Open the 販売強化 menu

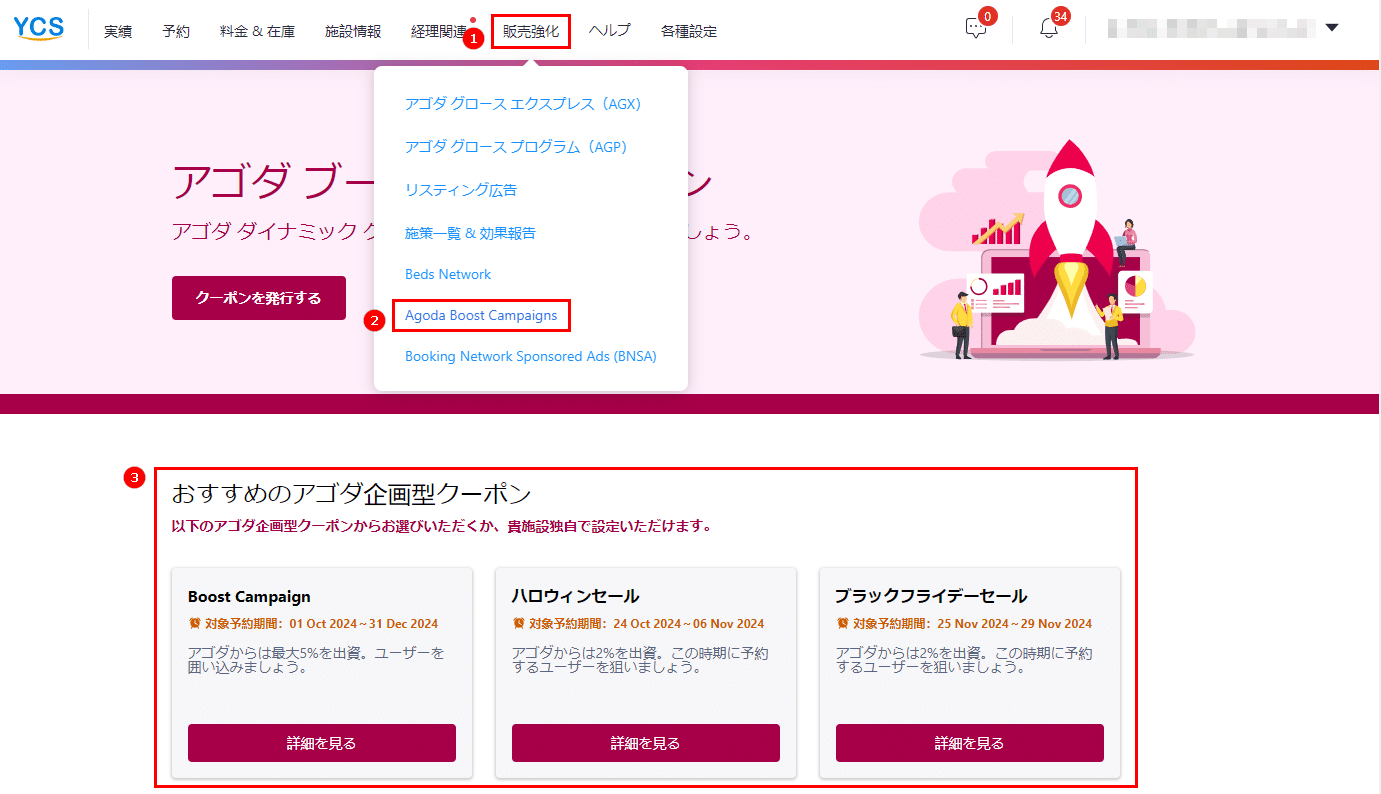coord(531,31)
